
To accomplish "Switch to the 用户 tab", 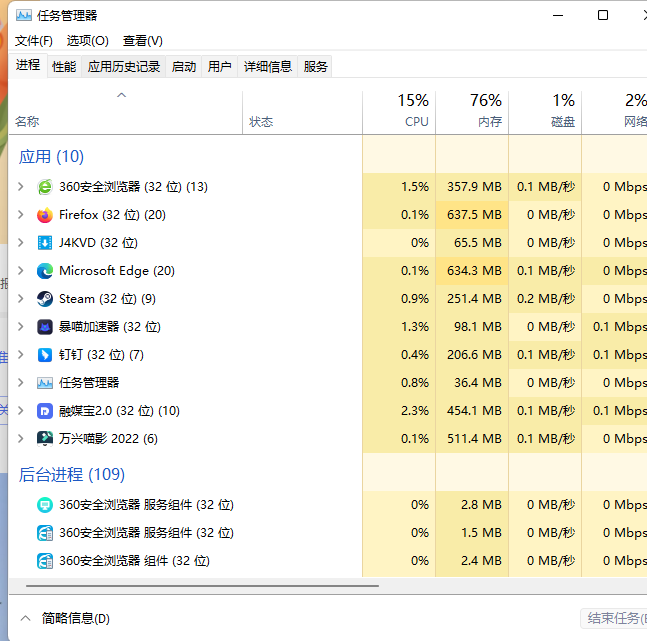I will (x=220, y=66).
